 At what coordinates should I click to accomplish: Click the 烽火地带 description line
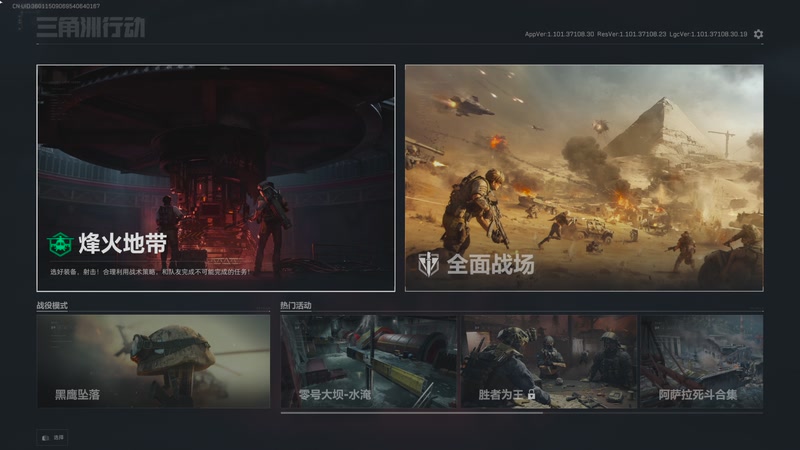pos(150,272)
